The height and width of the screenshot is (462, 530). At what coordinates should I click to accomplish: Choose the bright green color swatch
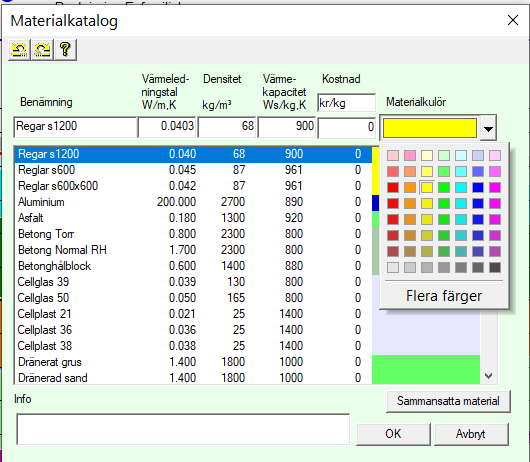pos(444,187)
